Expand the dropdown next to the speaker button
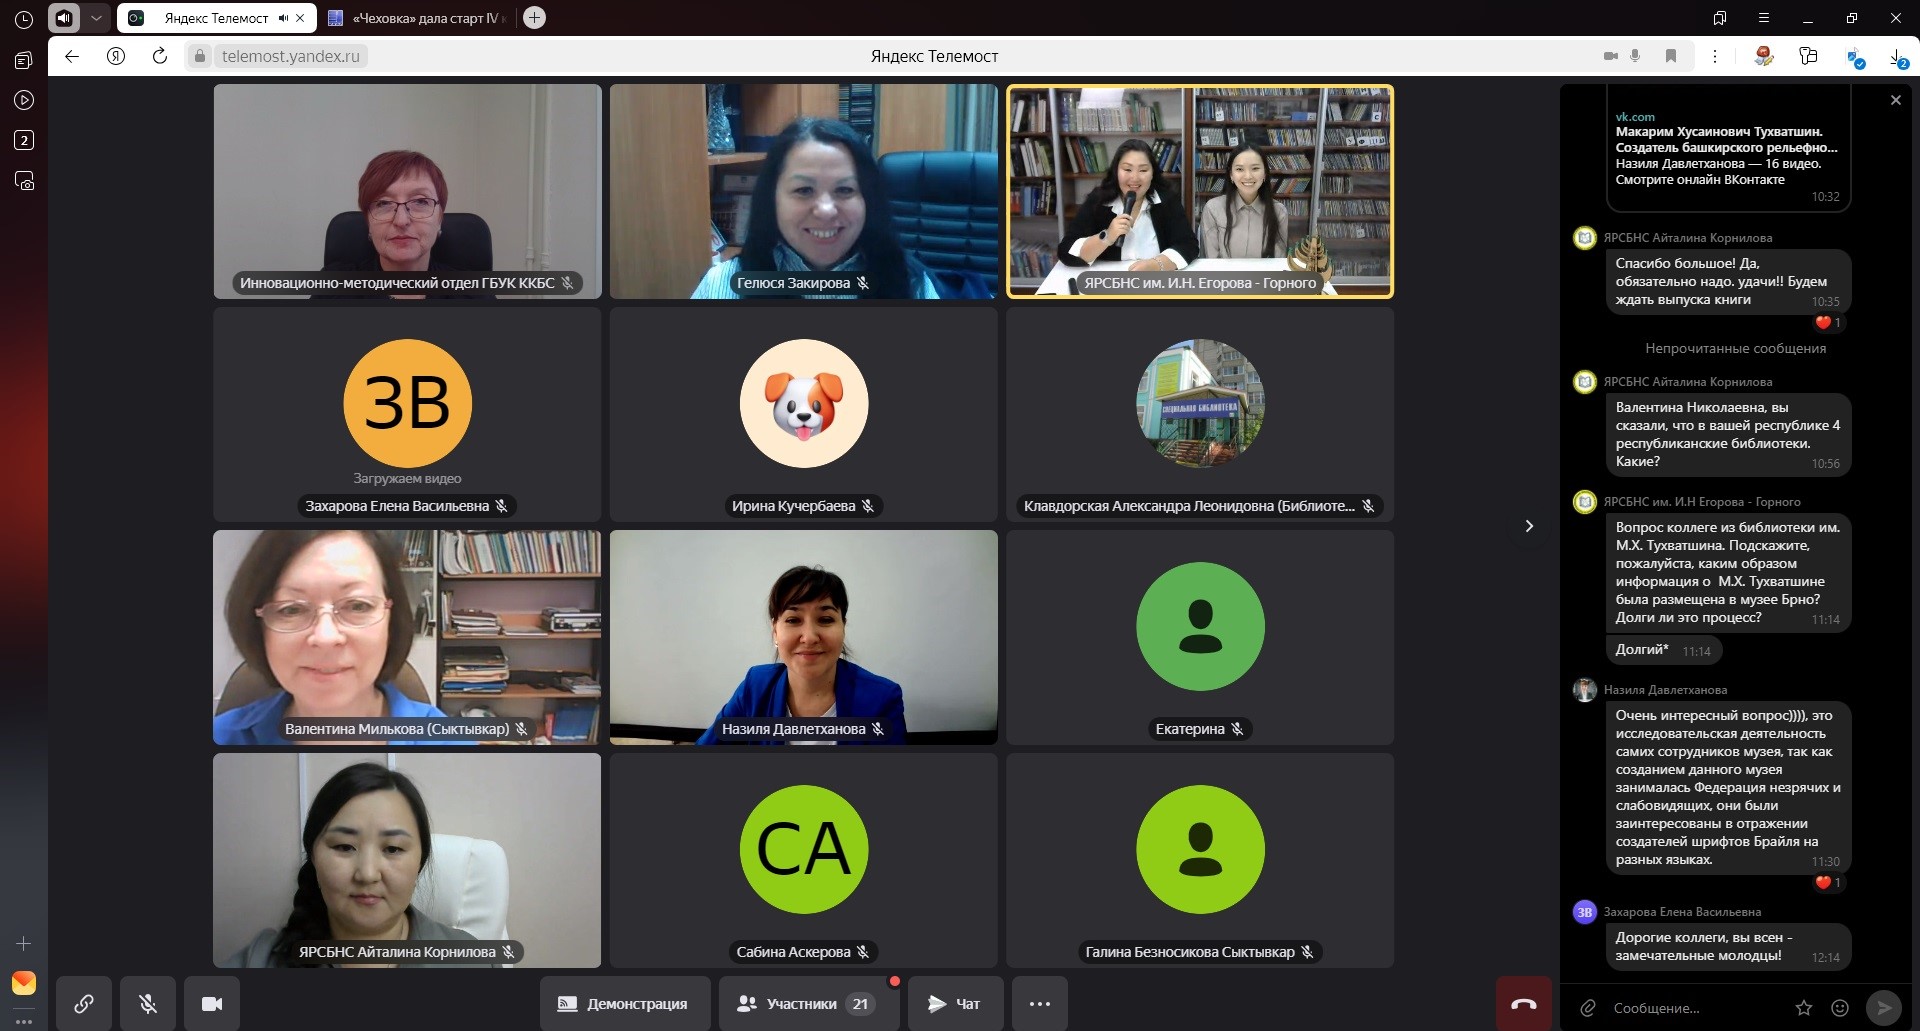 pyautogui.click(x=96, y=18)
